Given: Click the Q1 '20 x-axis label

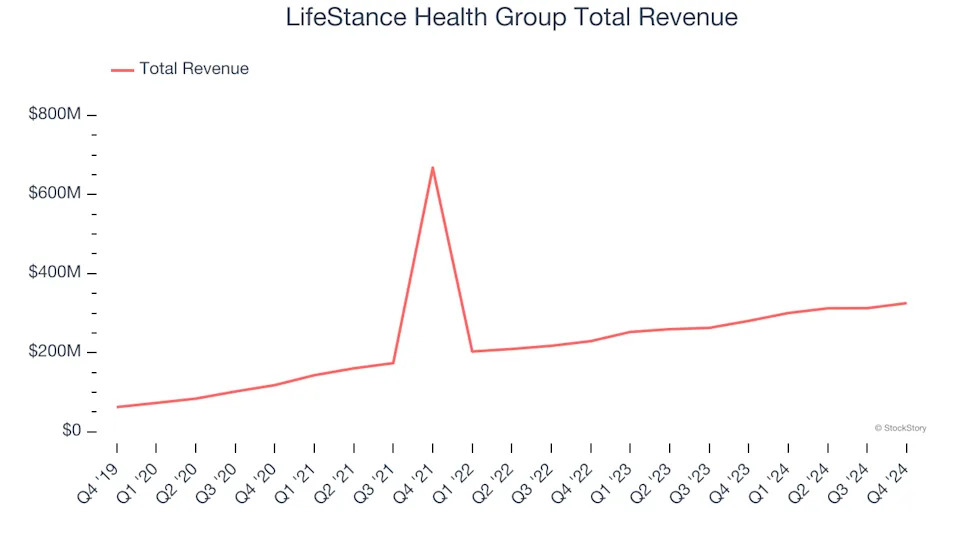Looking at the screenshot, I should click(x=137, y=483).
